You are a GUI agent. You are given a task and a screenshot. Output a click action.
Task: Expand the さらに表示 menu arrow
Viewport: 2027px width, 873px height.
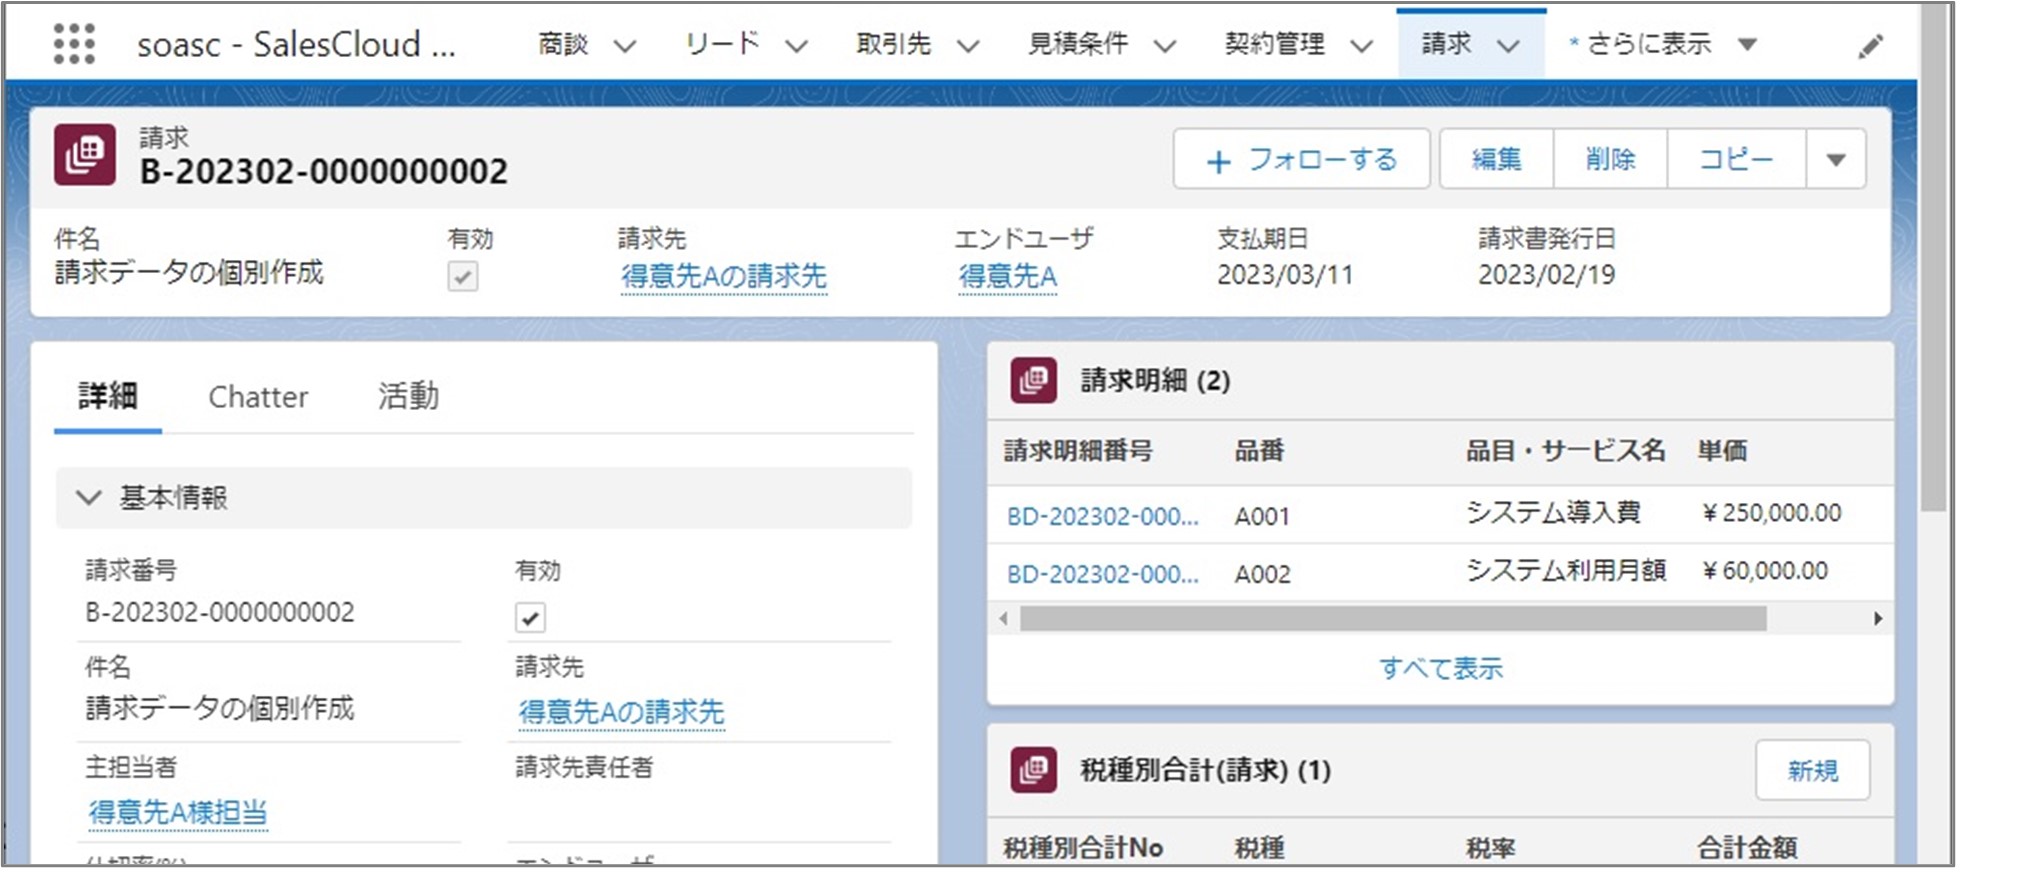point(1747,45)
